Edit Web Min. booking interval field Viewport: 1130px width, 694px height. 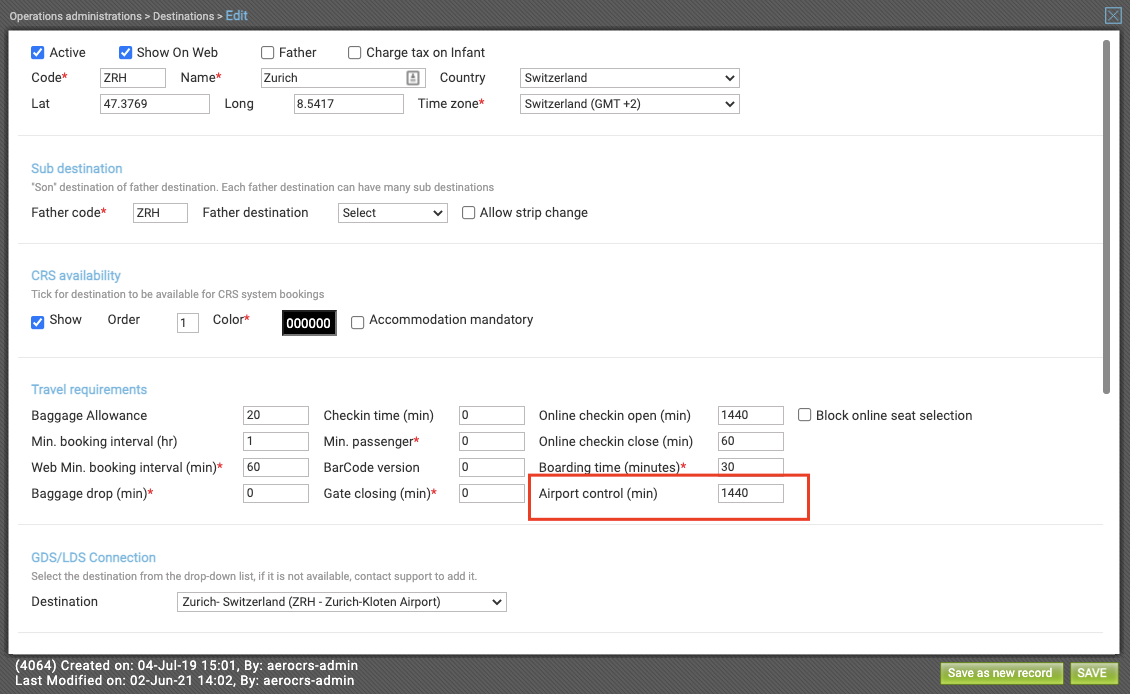[x=276, y=467]
